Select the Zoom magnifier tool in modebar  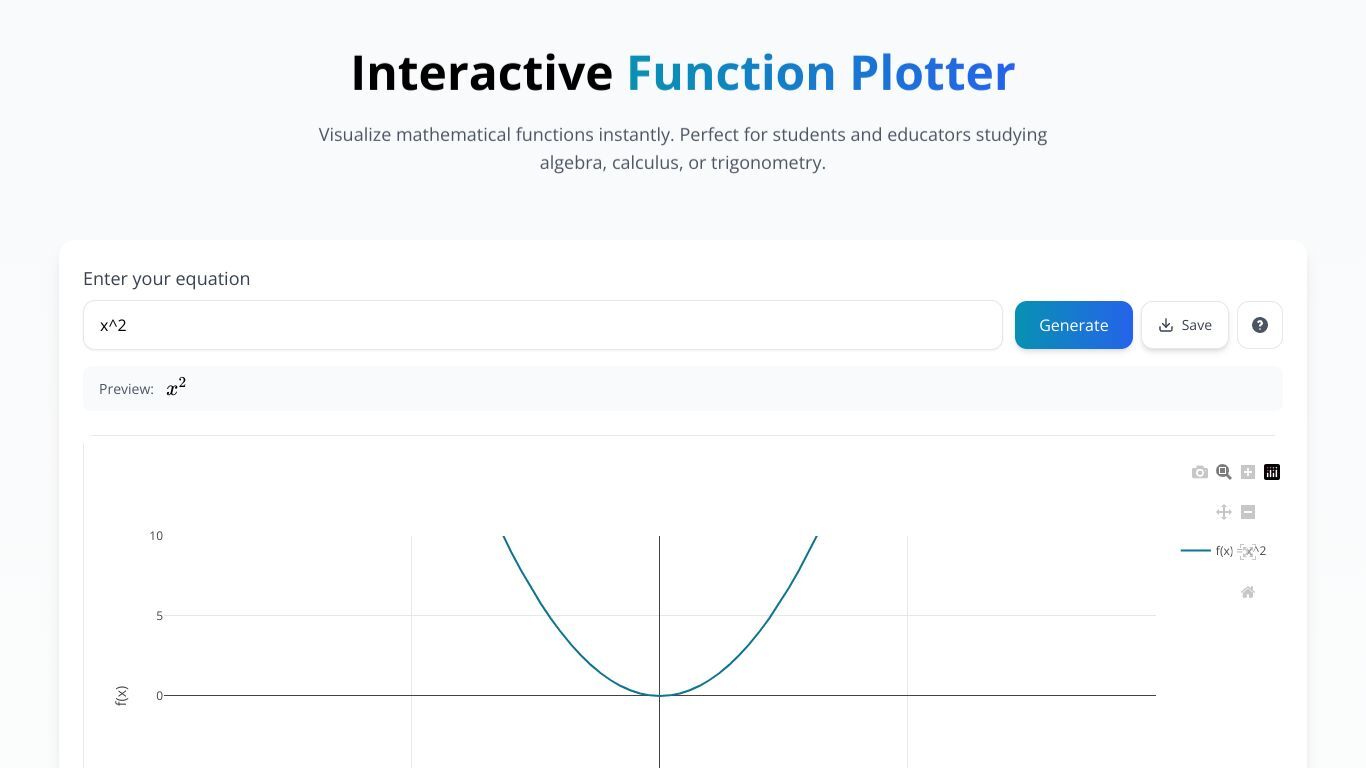coord(1224,472)
